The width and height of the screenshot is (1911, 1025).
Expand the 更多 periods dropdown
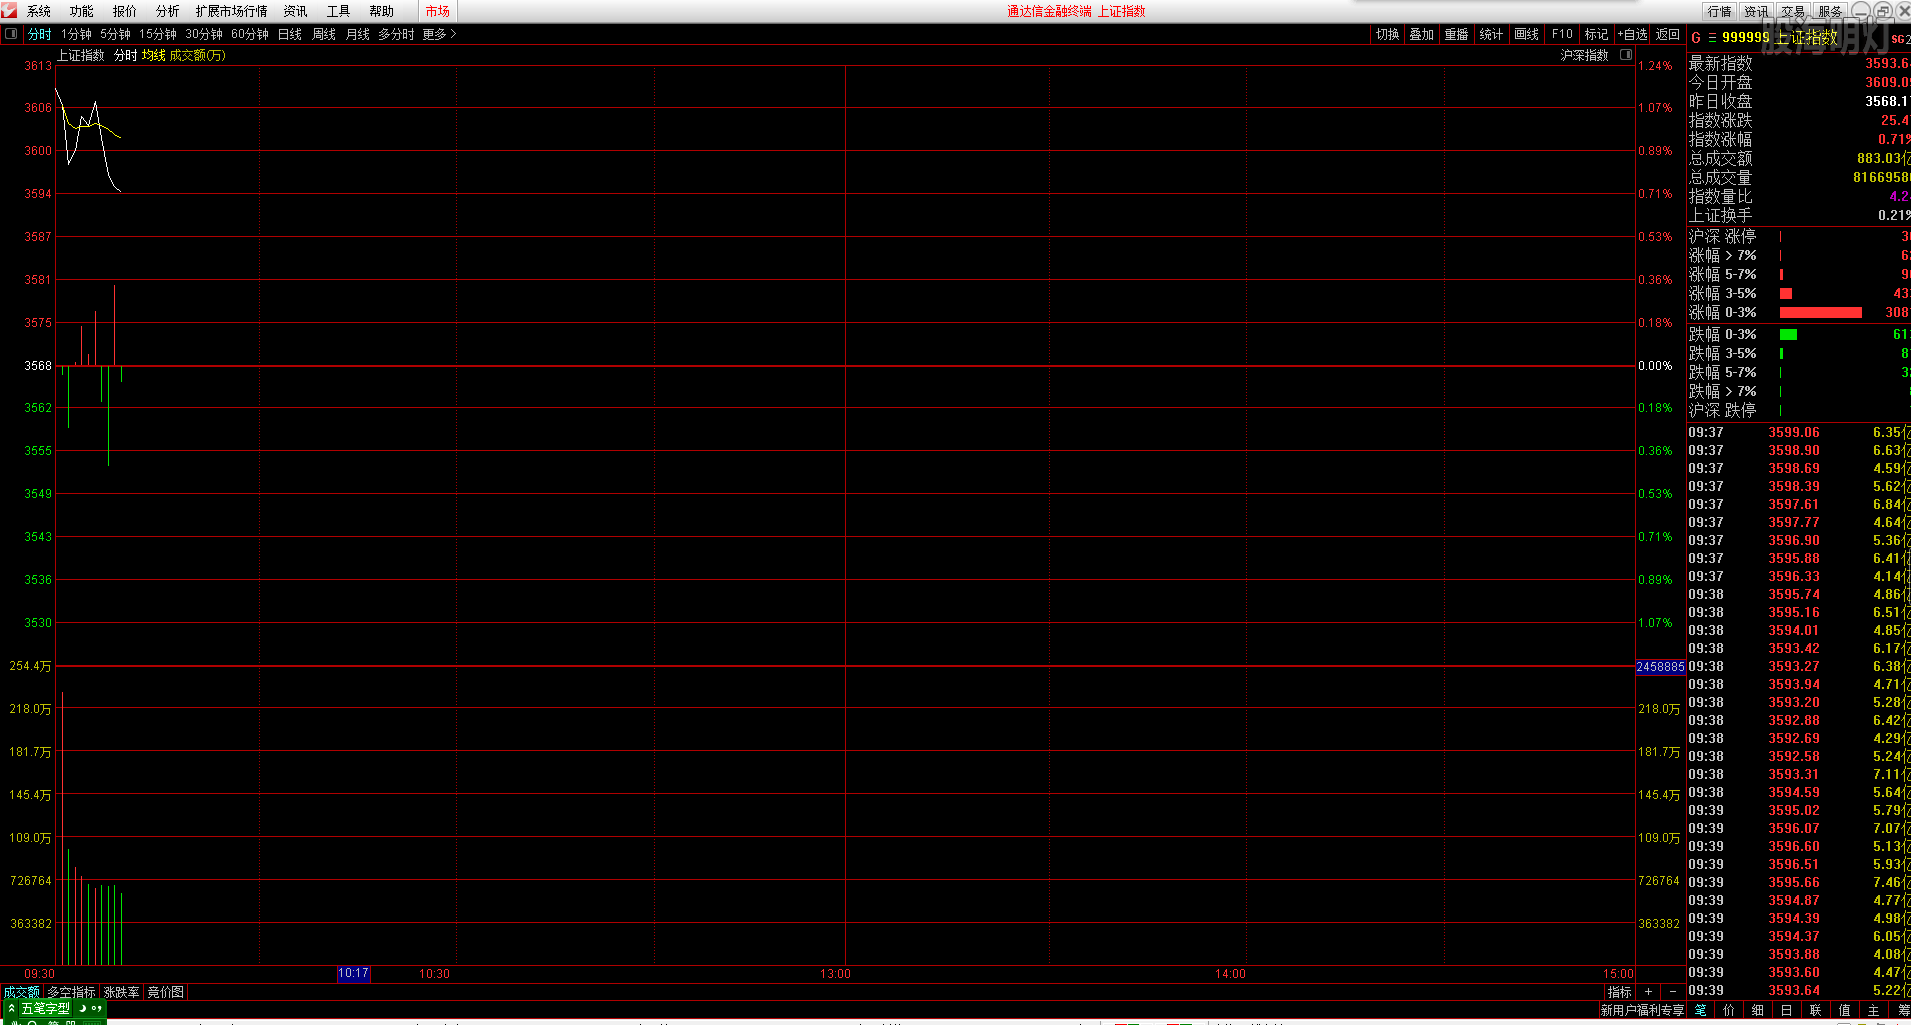tap(439, 34)
